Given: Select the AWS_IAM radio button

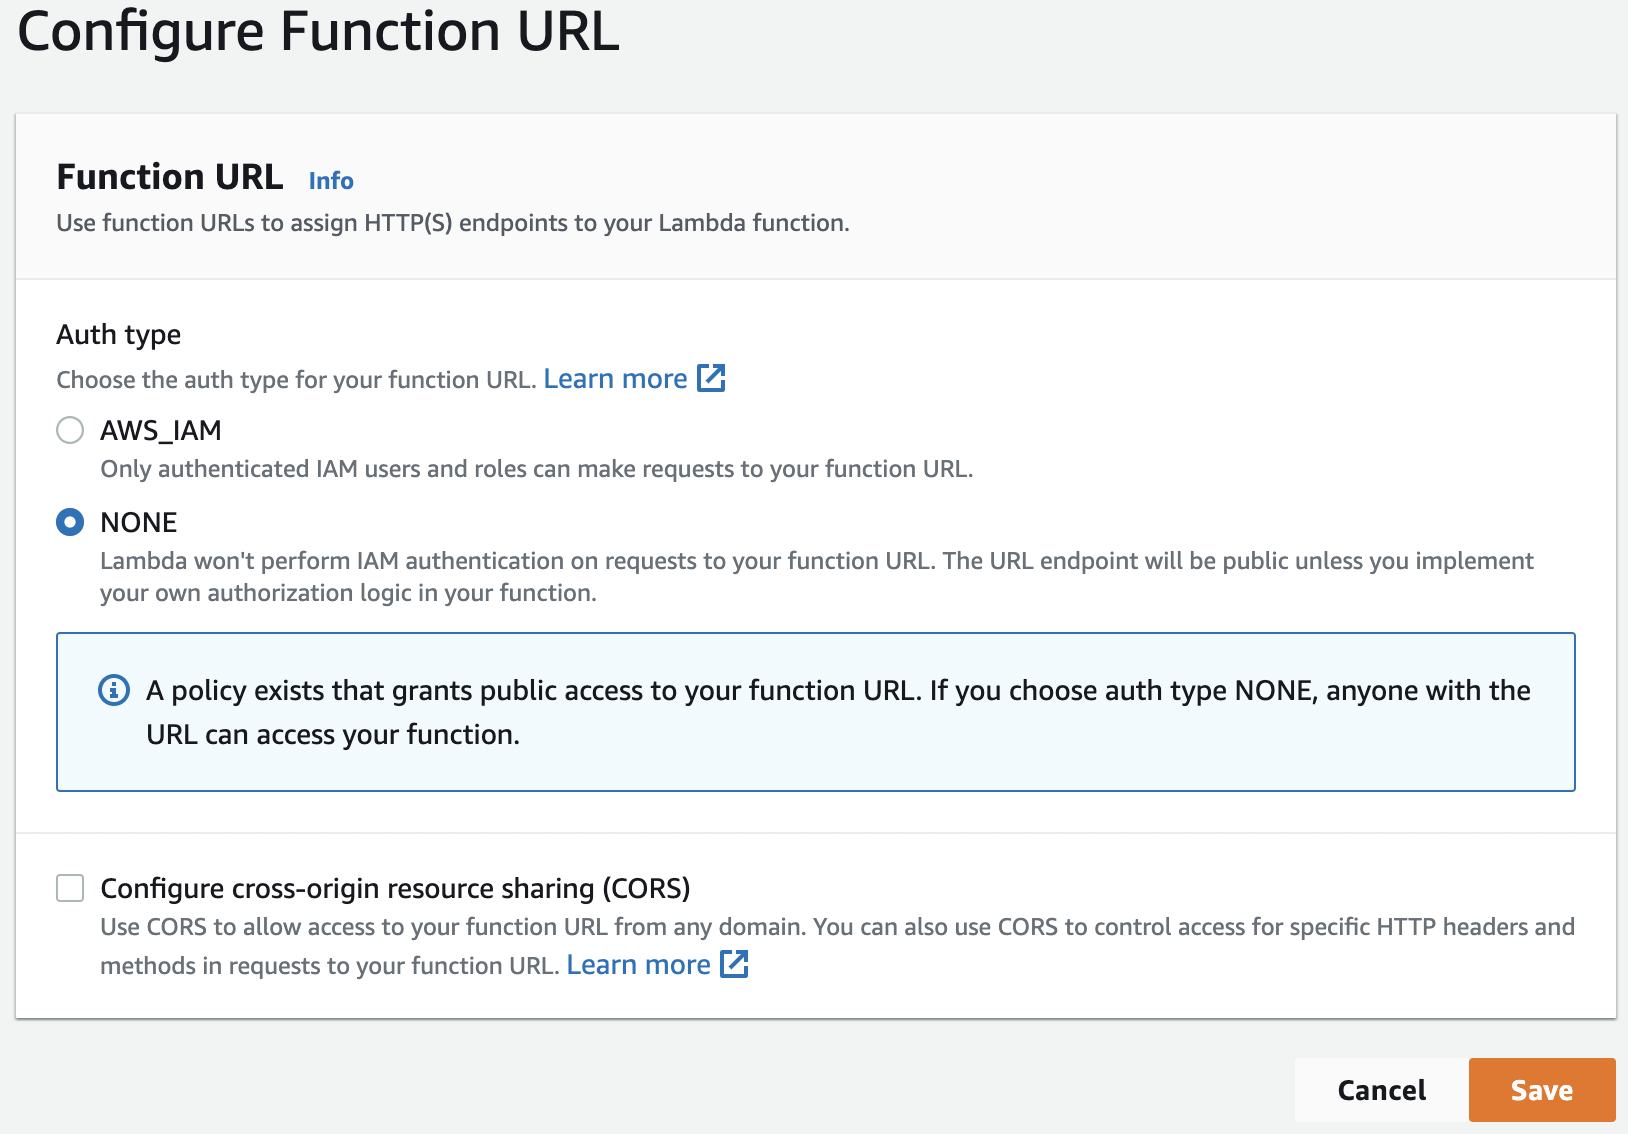Looking at the screenshot, I should coord(70,431).
